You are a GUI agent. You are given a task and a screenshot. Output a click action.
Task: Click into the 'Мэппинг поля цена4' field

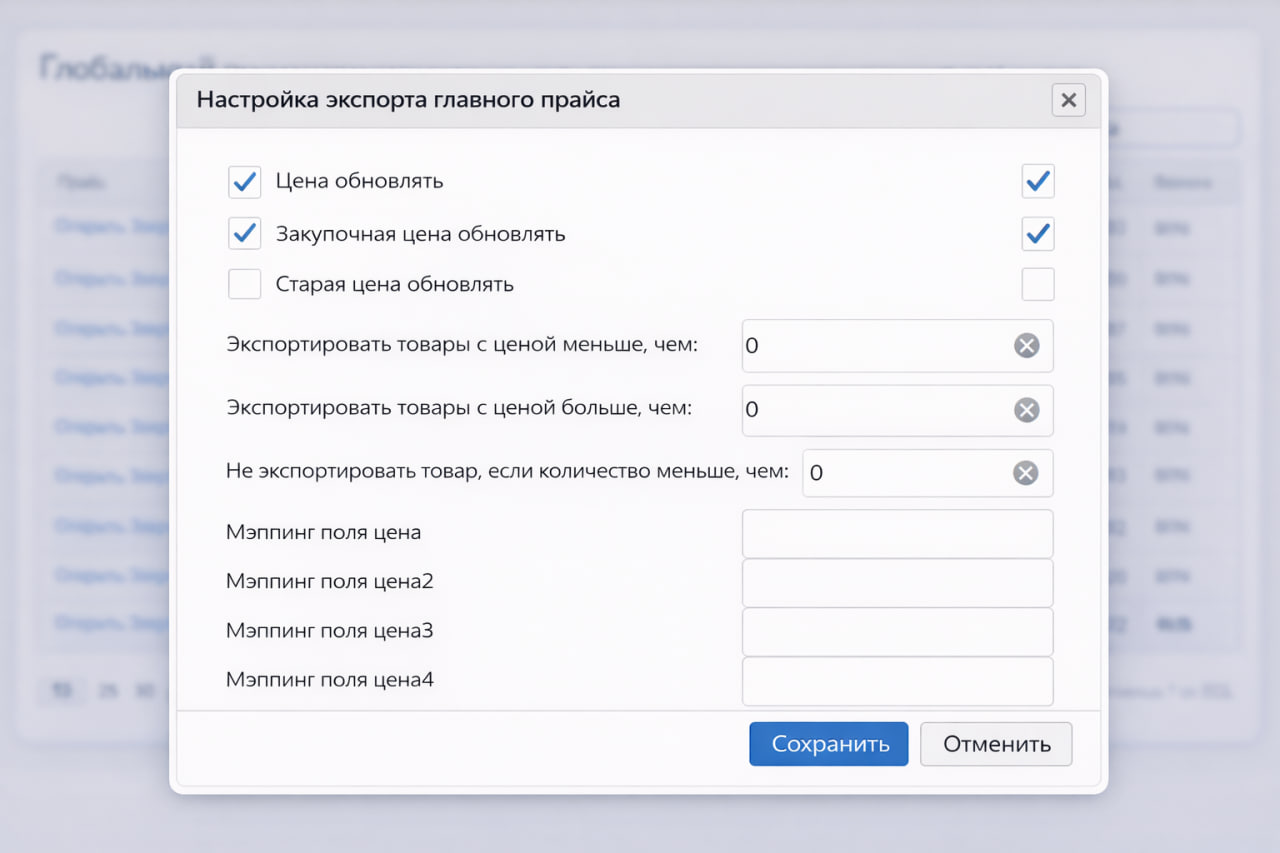click(897, 681)
